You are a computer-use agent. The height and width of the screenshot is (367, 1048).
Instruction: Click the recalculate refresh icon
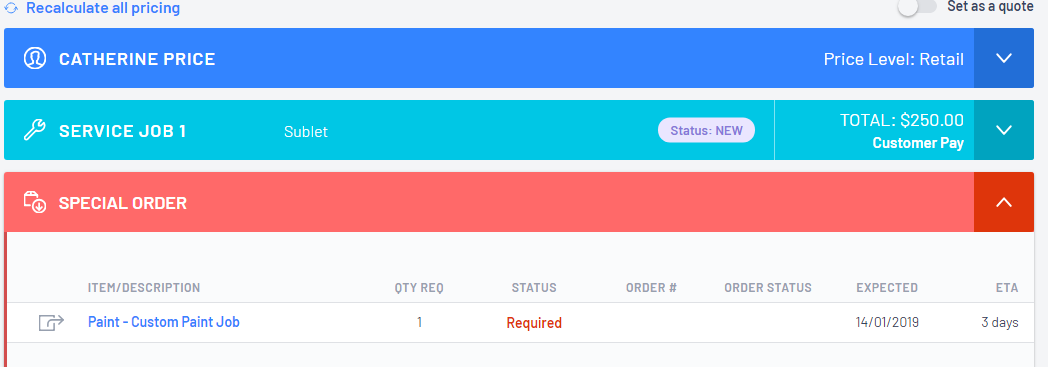pyautogui.click(x=11, y=9)
